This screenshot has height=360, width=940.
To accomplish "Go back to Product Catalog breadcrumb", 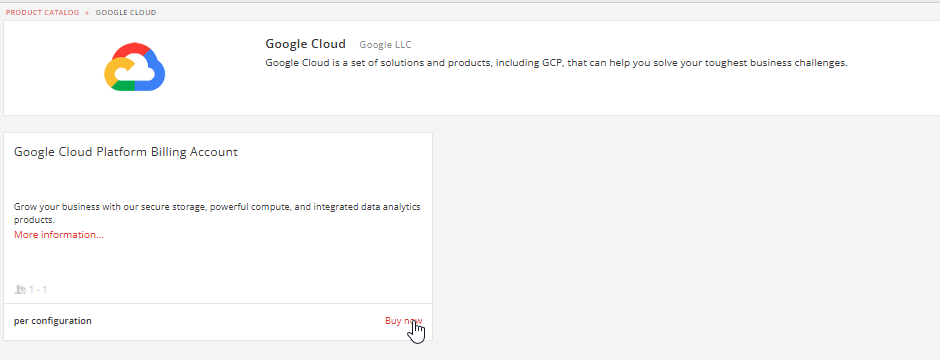I will 43,13.
